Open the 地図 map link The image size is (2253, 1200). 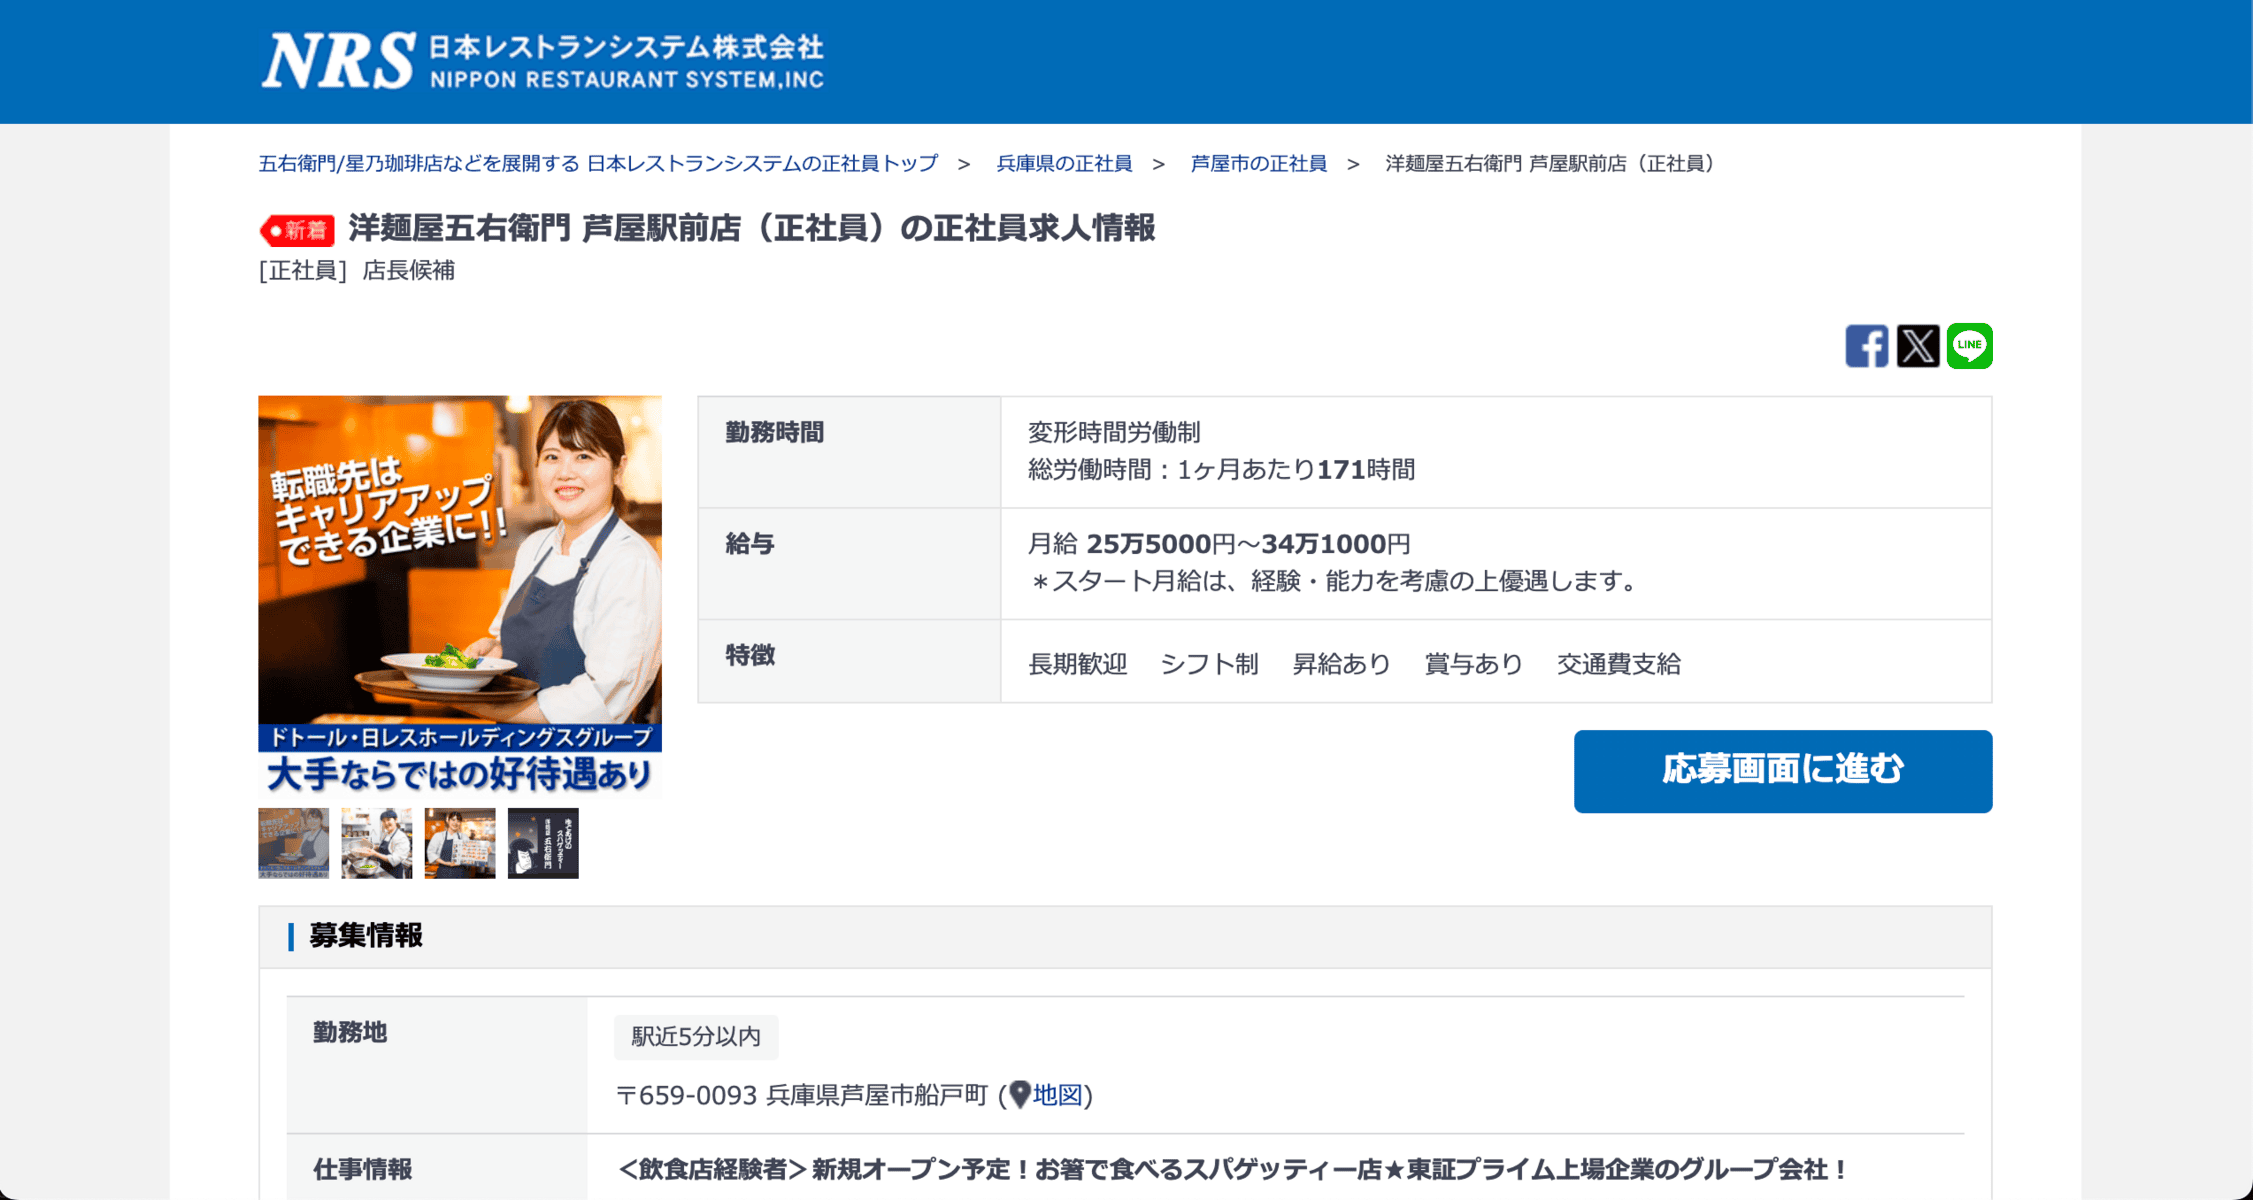(1057, 1095)
